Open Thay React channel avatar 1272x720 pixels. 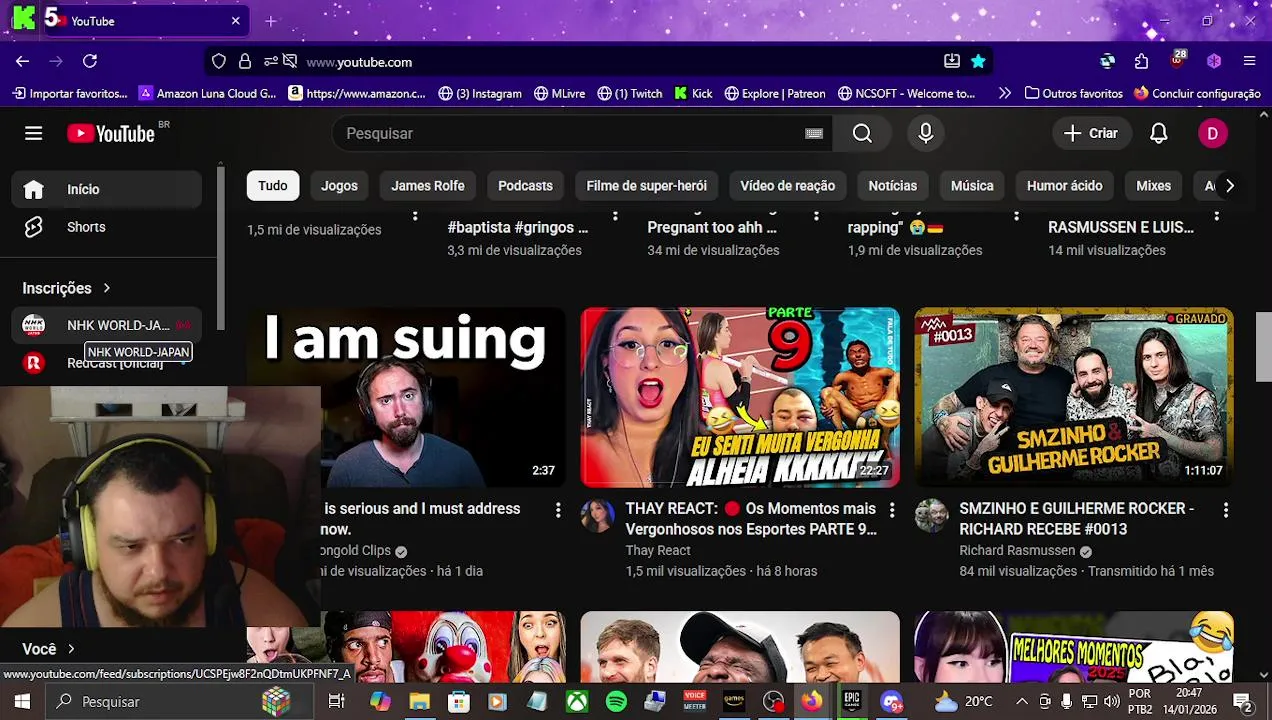(598, 516)
